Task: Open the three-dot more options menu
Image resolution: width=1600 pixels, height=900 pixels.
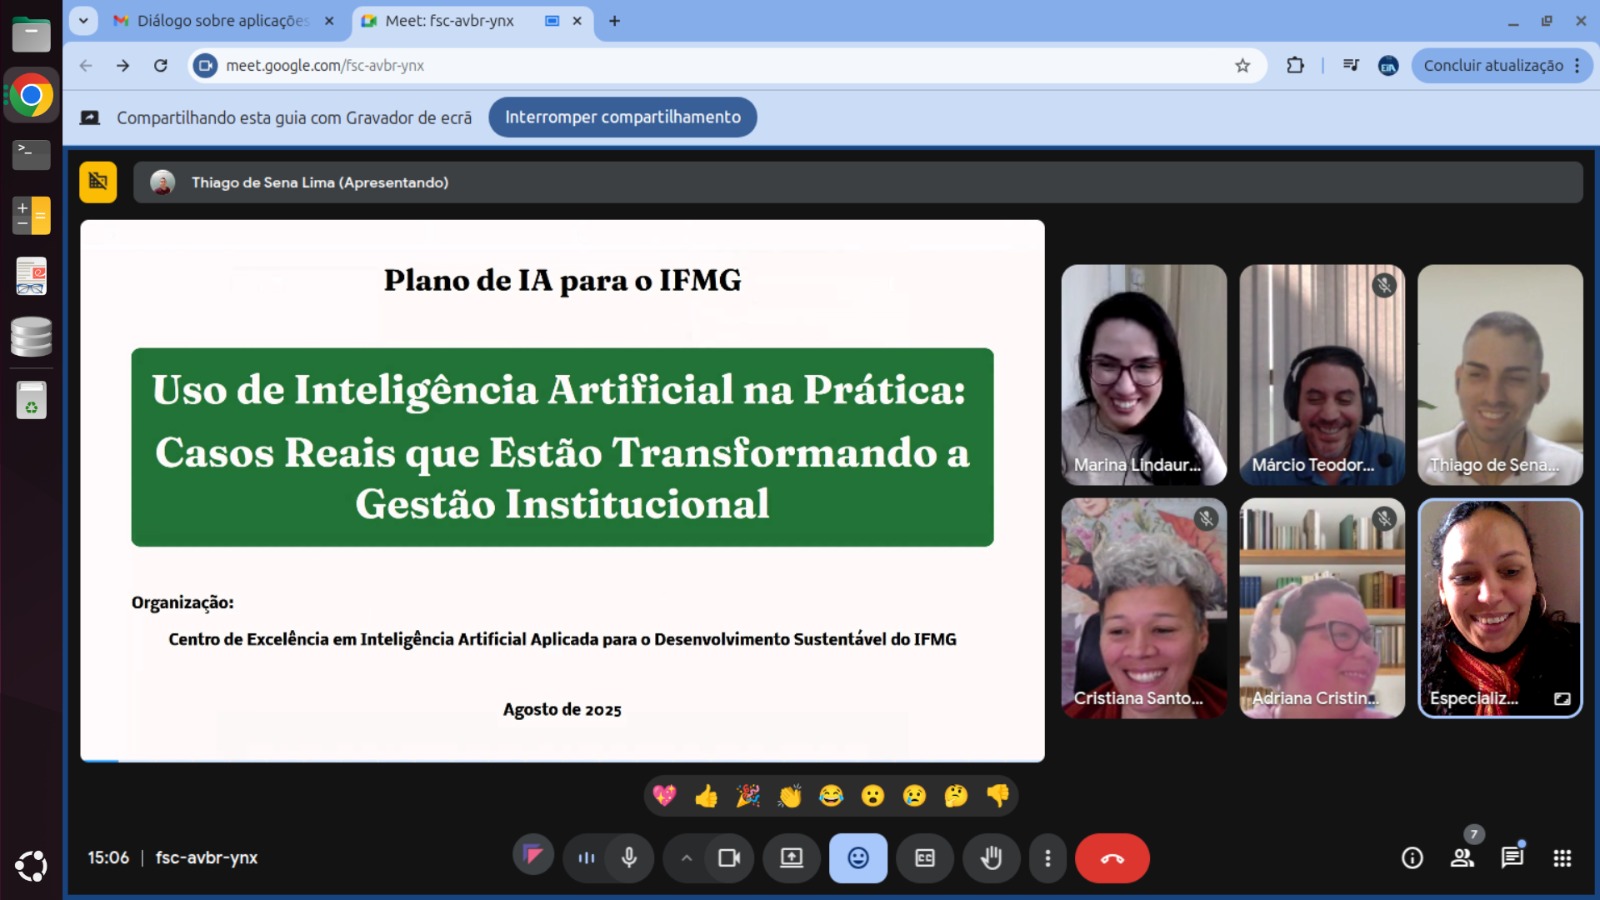Action: tap(1048, 857)
